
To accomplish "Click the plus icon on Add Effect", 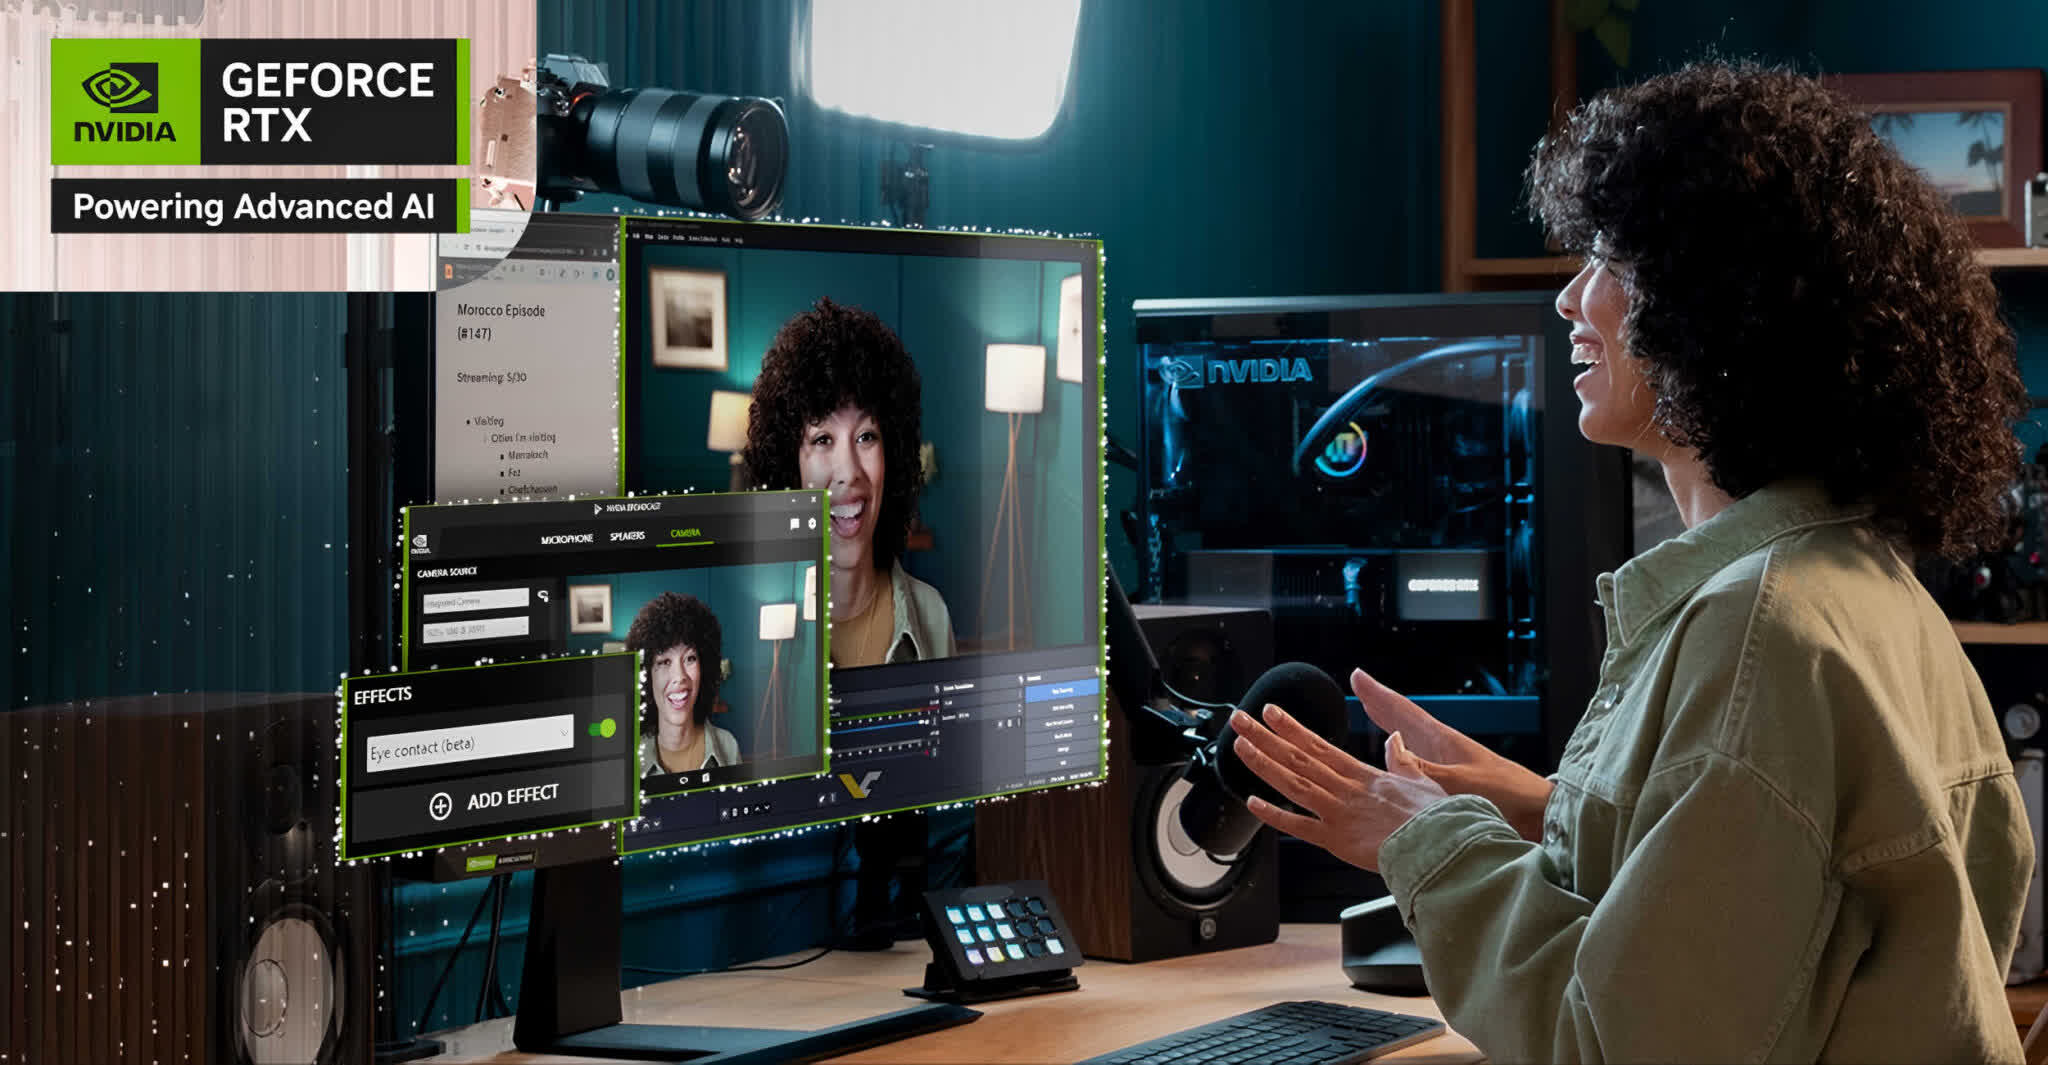I will pyautogui.click(x=440, y=806).
